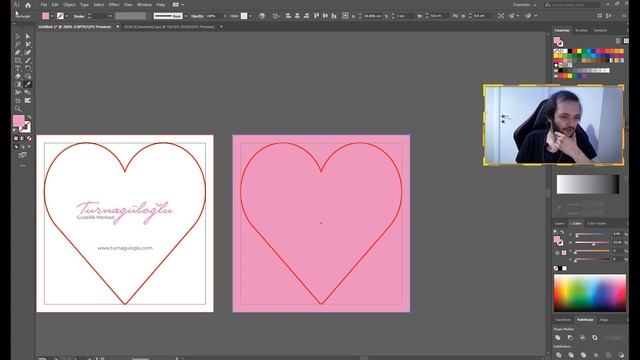Click the Search Adobe Stock field
Viewport: 640px width, 360px height.
click(572, 5)
